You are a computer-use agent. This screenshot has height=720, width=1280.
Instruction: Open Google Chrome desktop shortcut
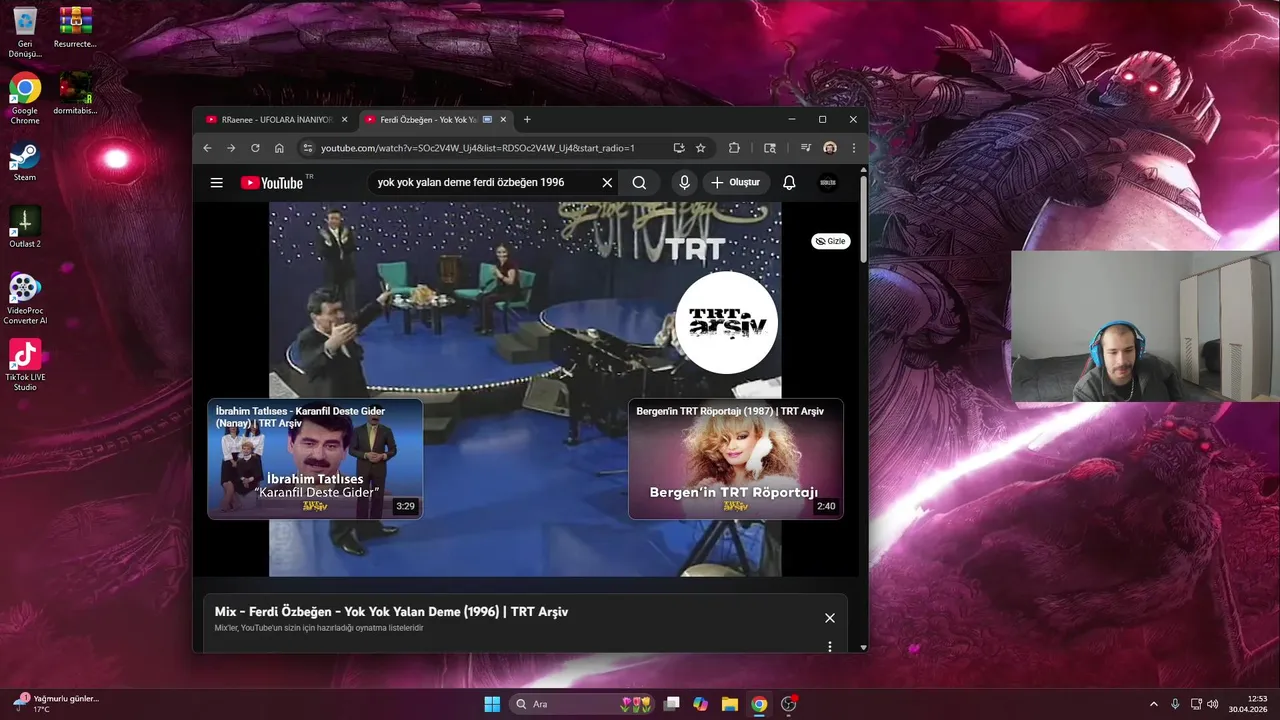(25, 100)
